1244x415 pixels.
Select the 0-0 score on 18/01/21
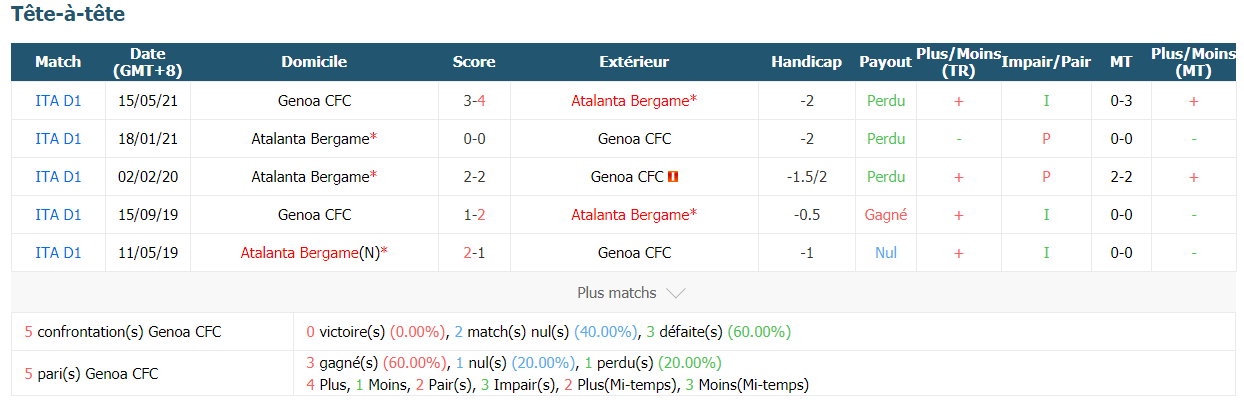tap(474, 139)
